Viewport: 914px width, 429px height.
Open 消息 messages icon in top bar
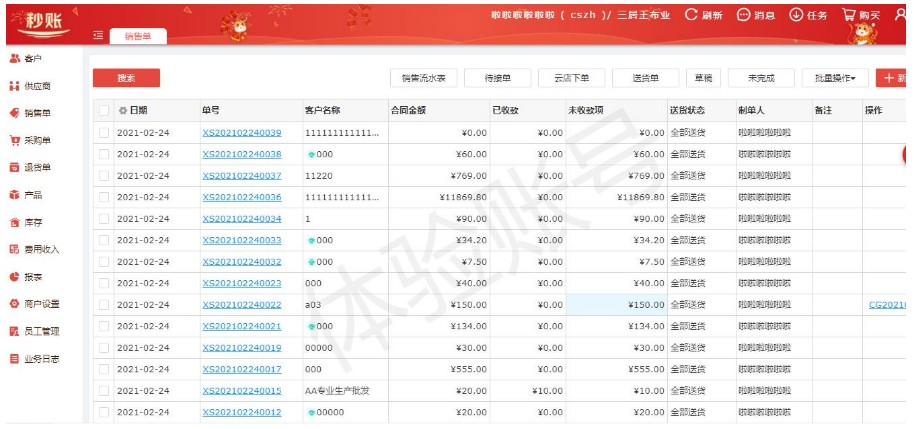pos(743,16)
